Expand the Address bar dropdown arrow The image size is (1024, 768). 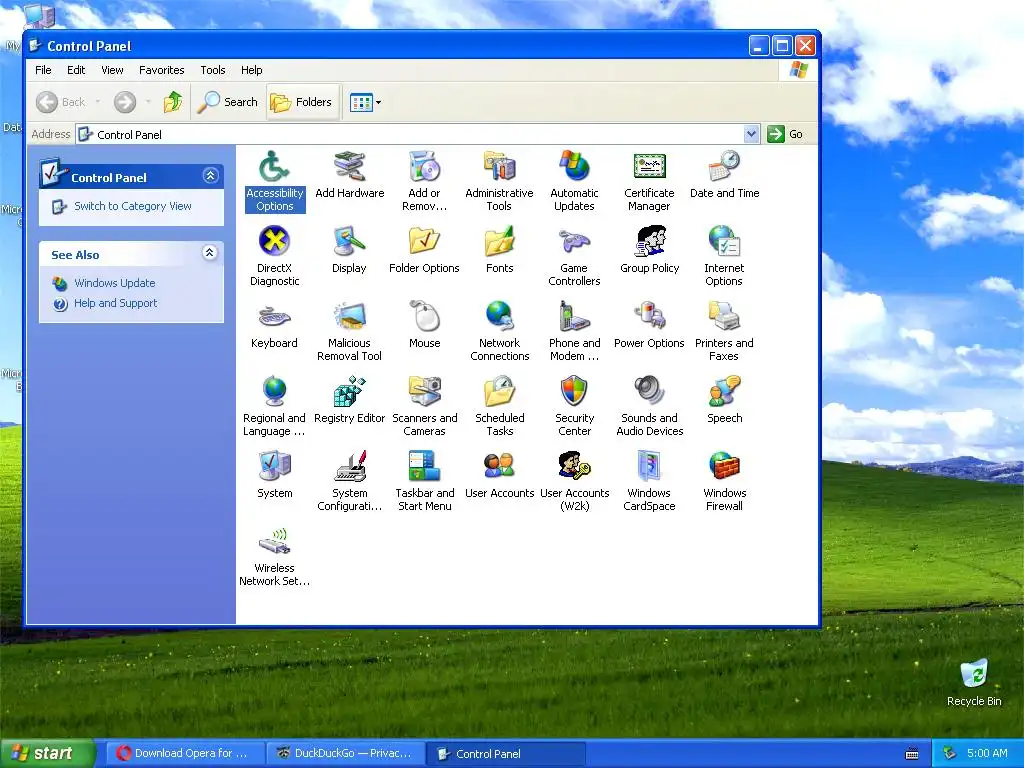click(x=751, y=134)
